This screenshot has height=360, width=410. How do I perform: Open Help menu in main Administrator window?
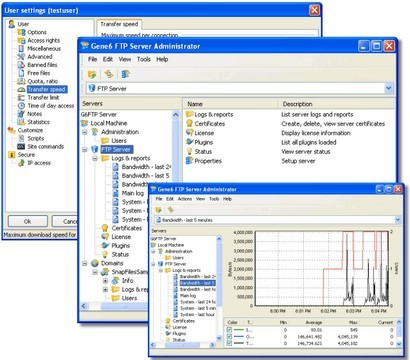[162, 59]
